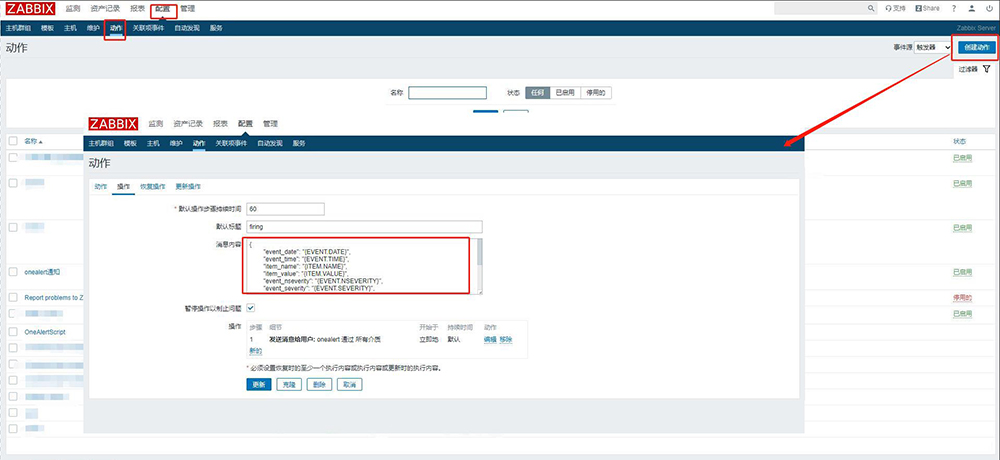The width and height of the screenshot is (1000, 460).
Task: Click the 删除 button
Action: [x=320, y=385]
